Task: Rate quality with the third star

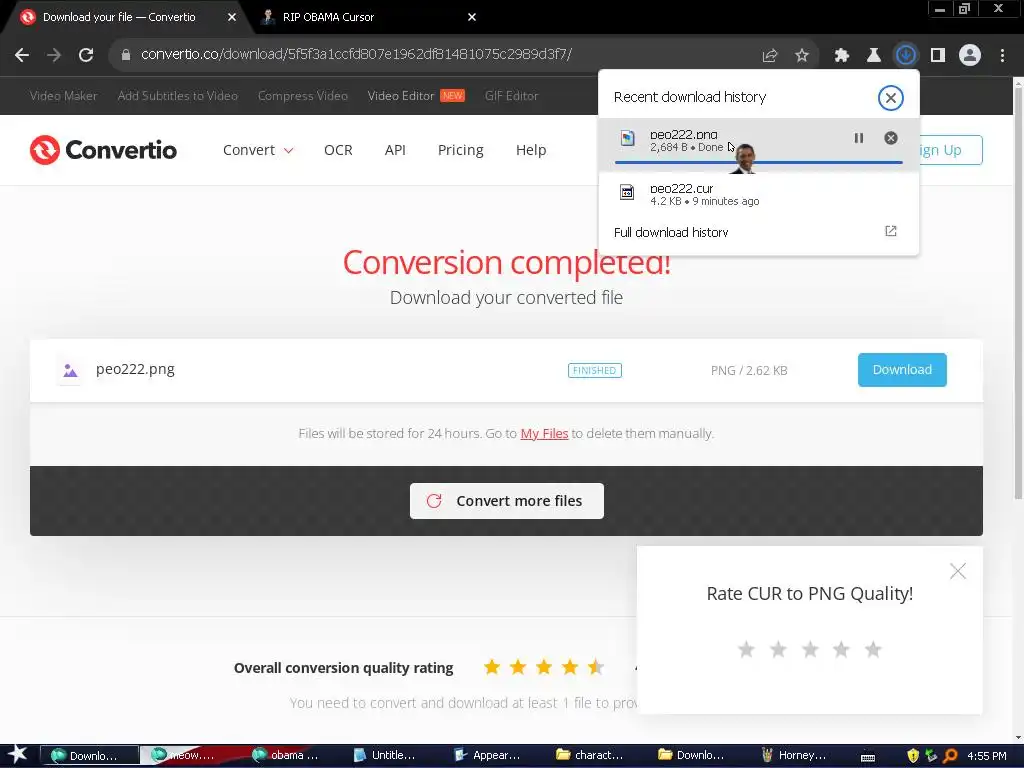Action: click(x=810, y=649)
